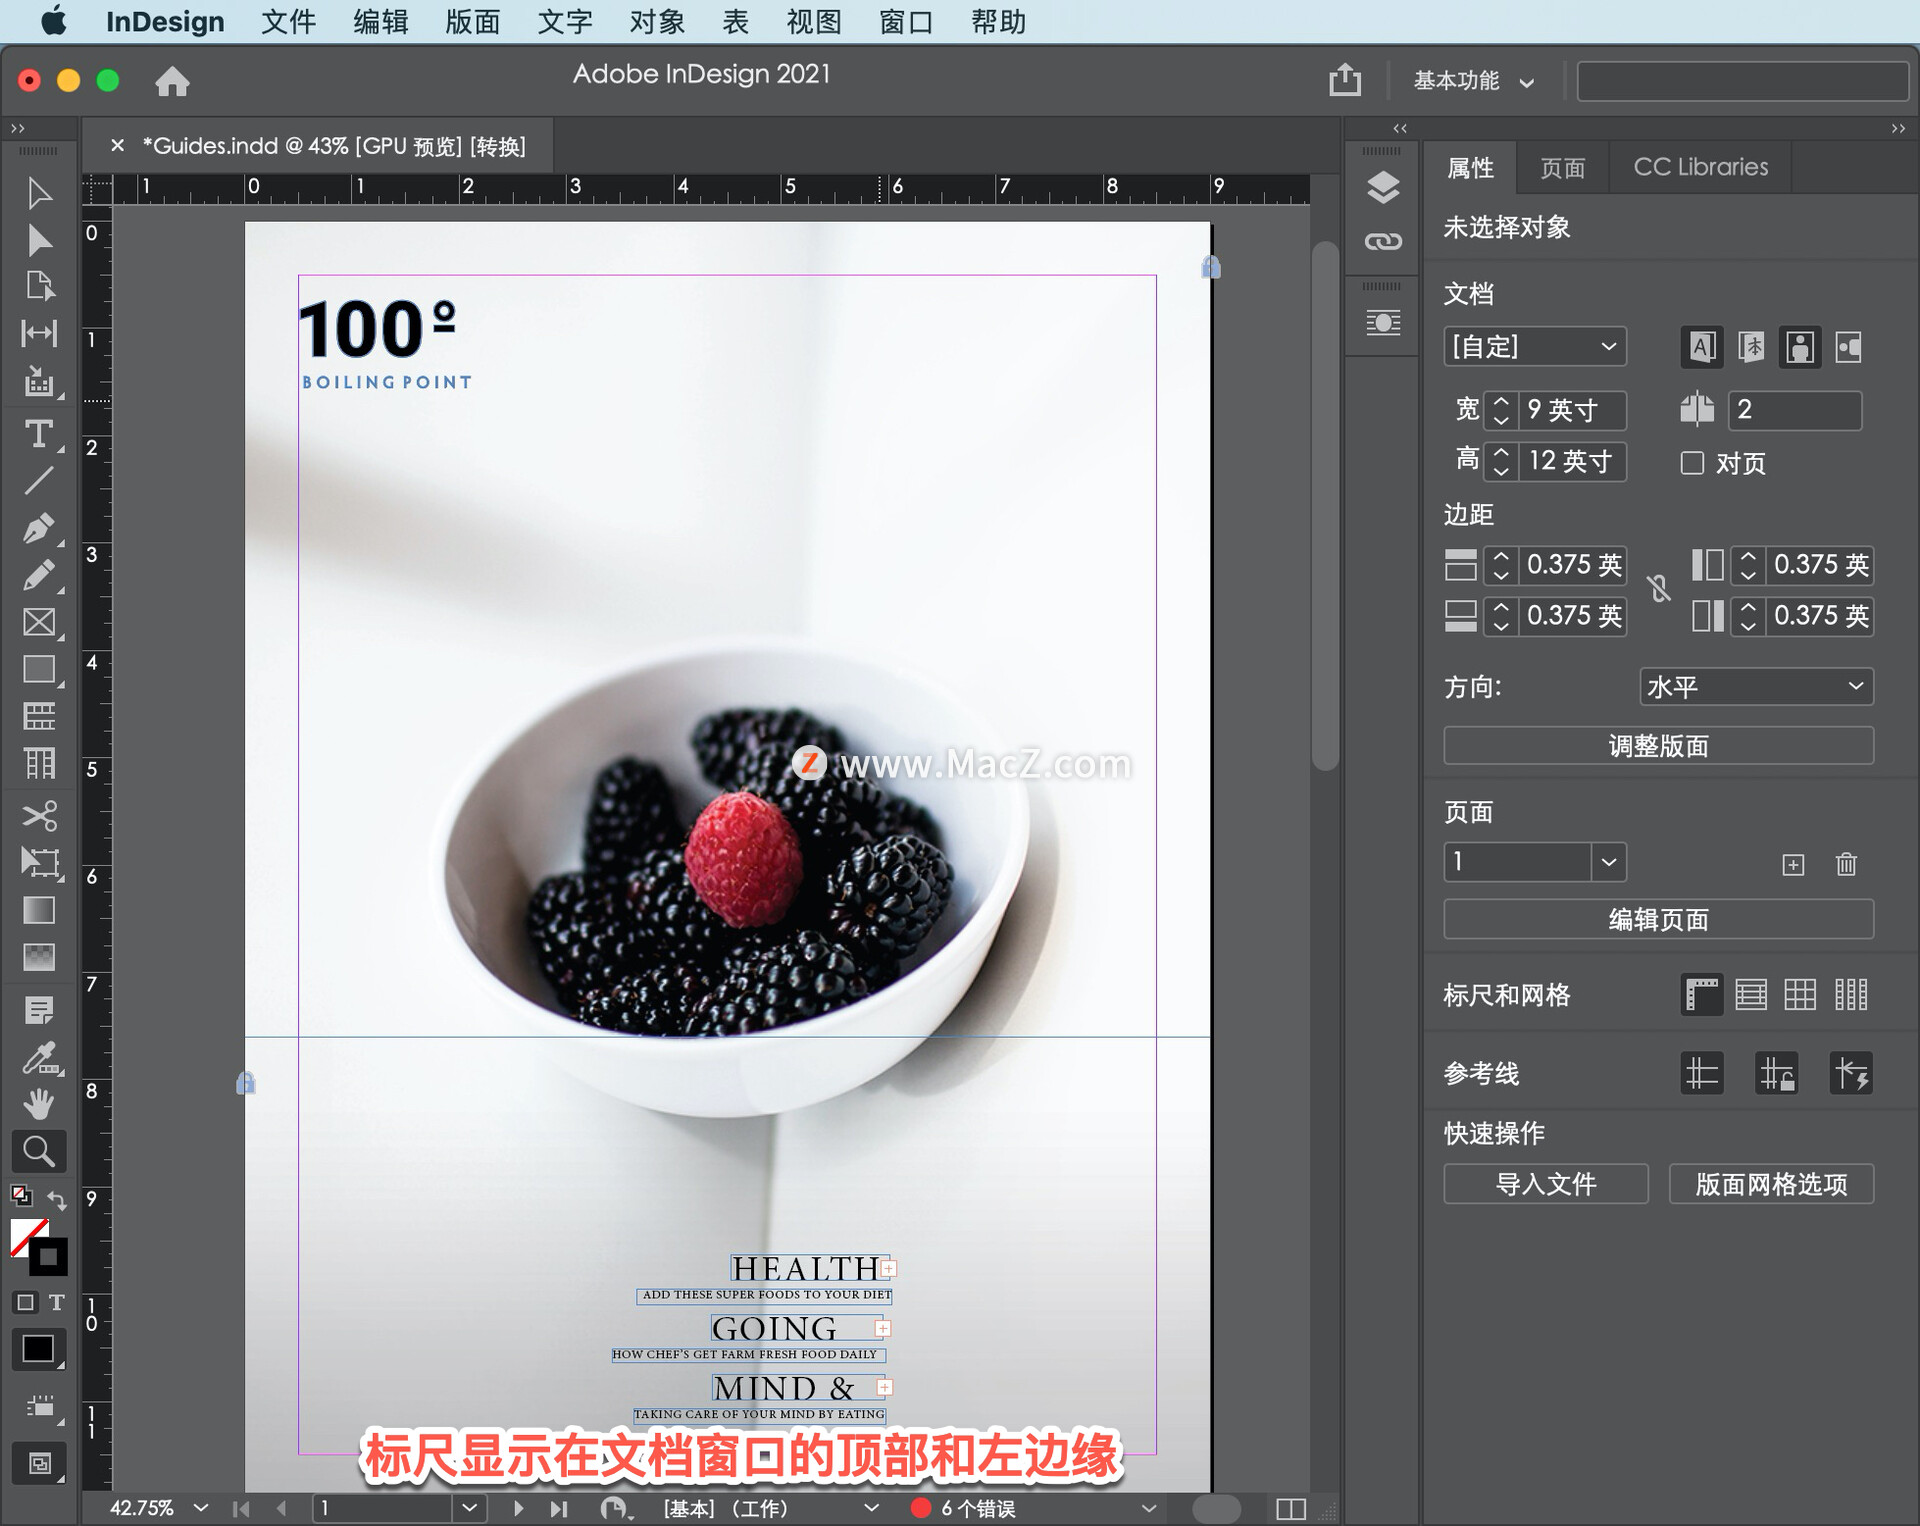This screenshot has width=1920, height=1526.
Task: Select the Type tool in the toolbar
Action: (x=40, y=434)
